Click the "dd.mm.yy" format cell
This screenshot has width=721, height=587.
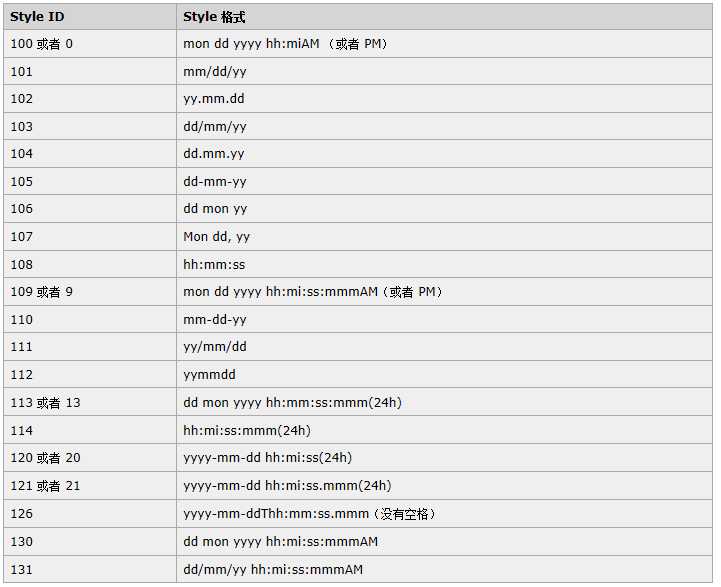click(214, 154)
